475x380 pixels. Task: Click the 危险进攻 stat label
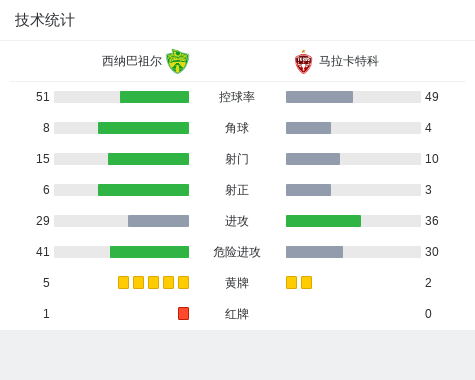[237, 252]
